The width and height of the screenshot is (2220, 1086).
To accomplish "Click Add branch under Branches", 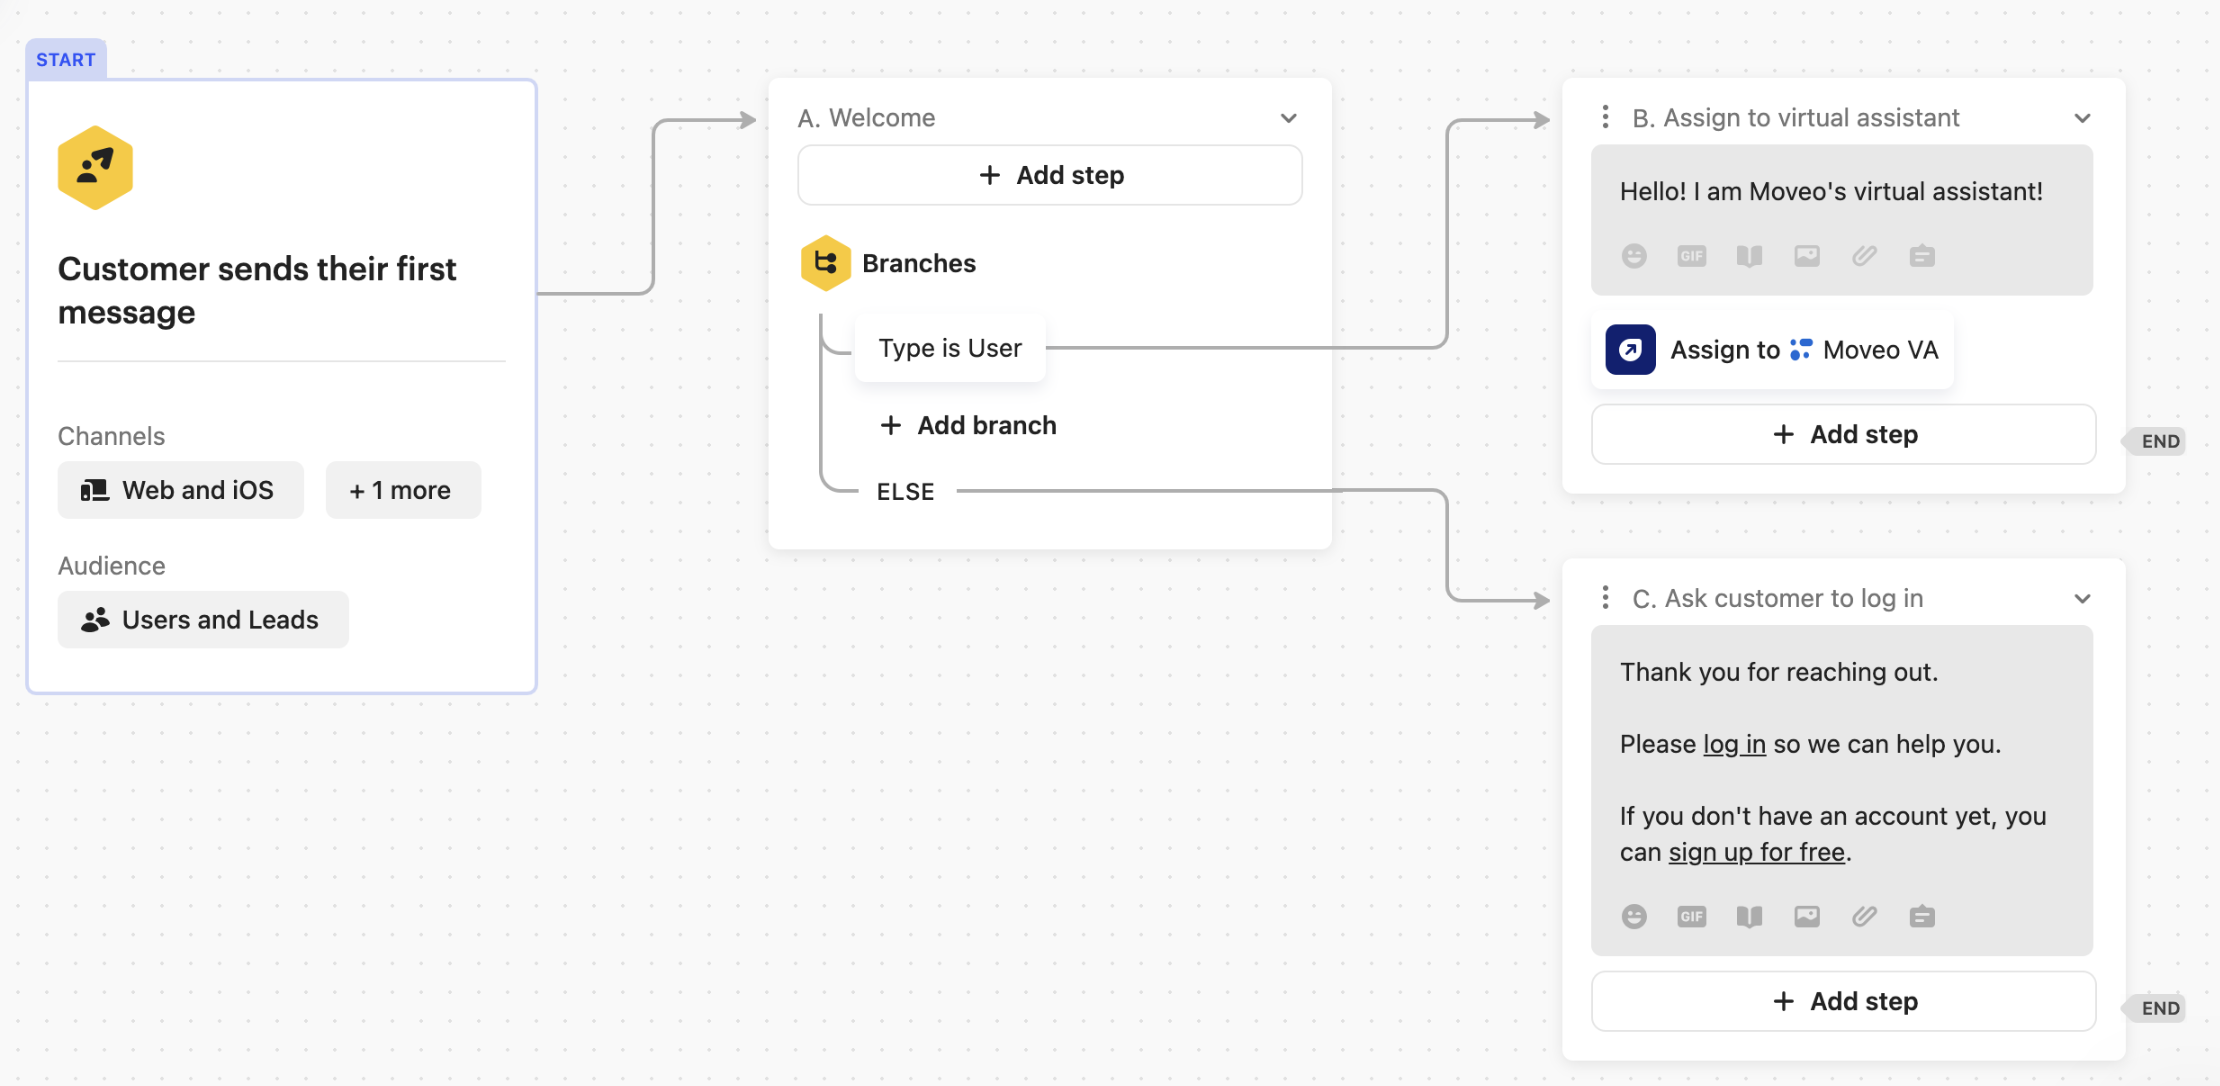I will point(966,424).
